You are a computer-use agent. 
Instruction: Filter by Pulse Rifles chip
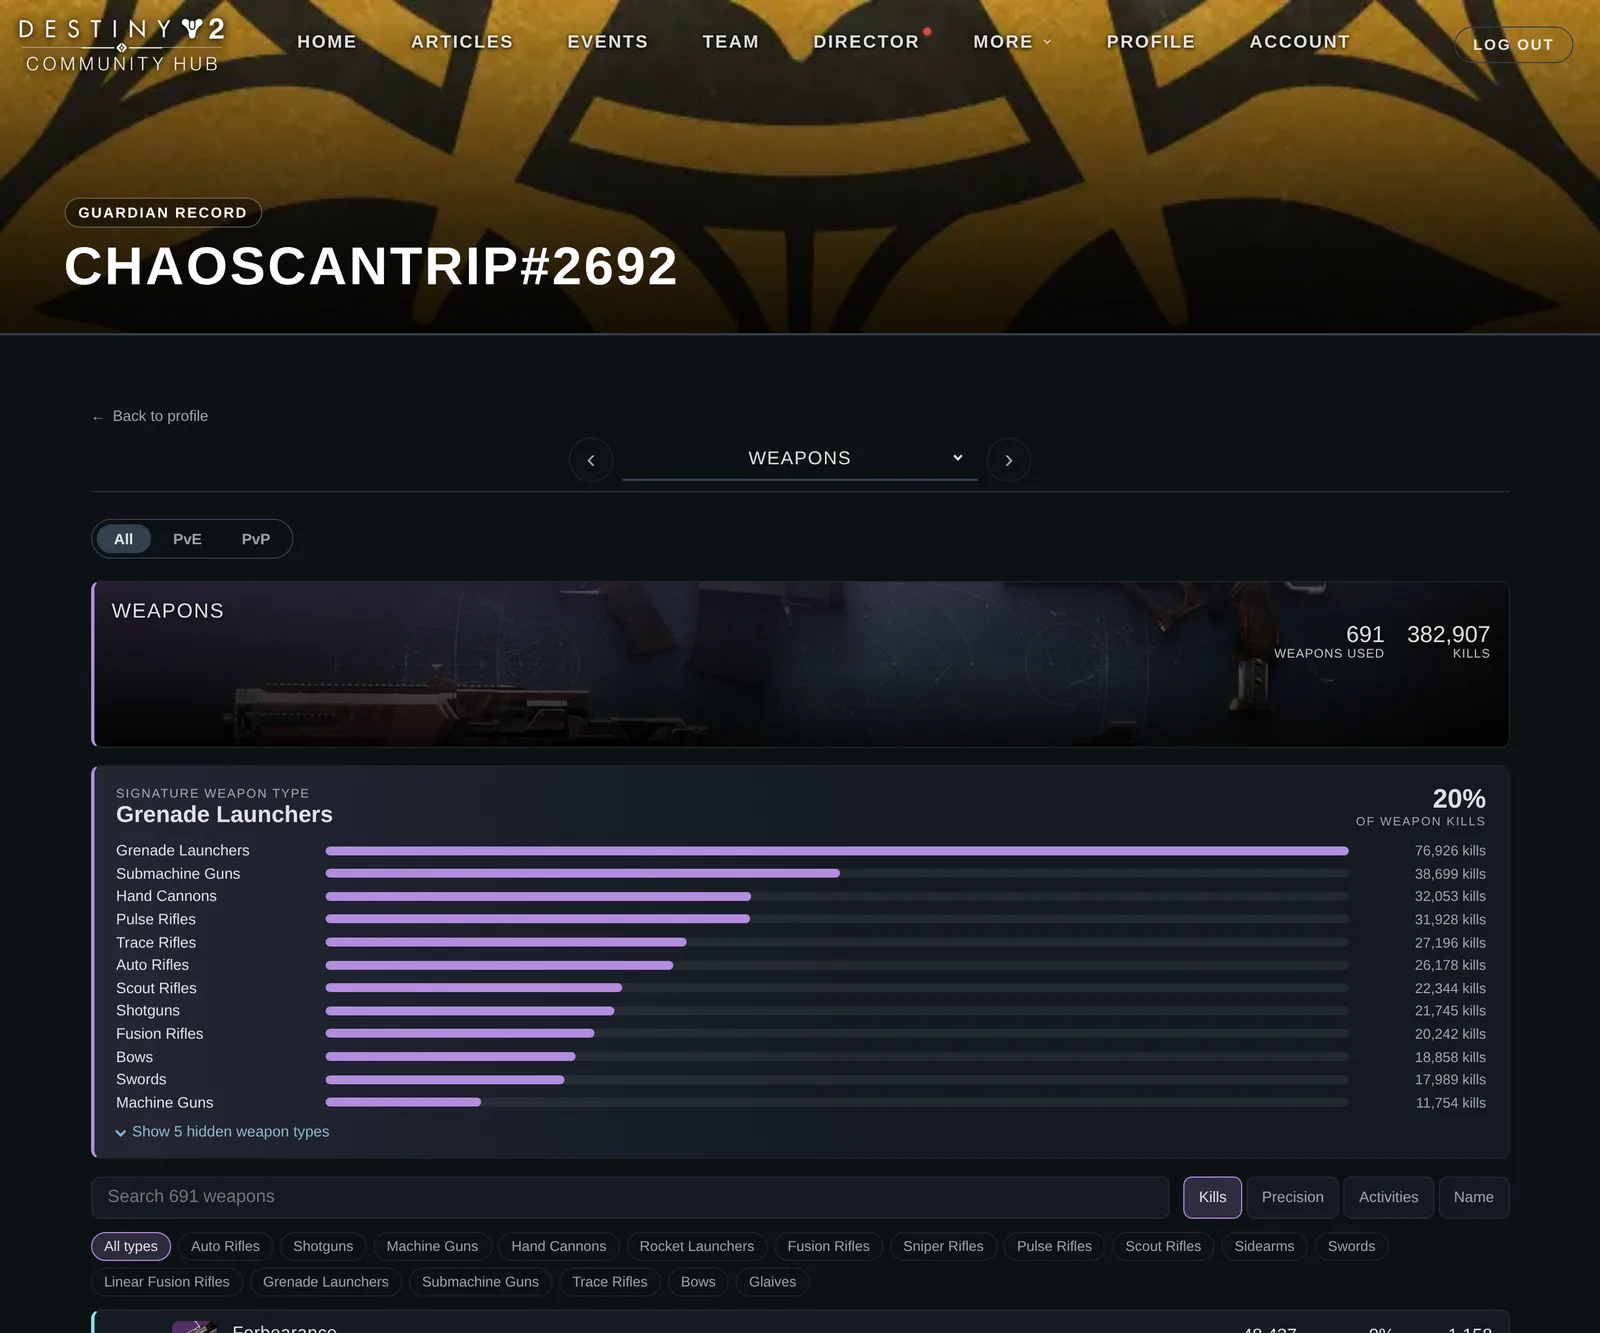1054,1246
